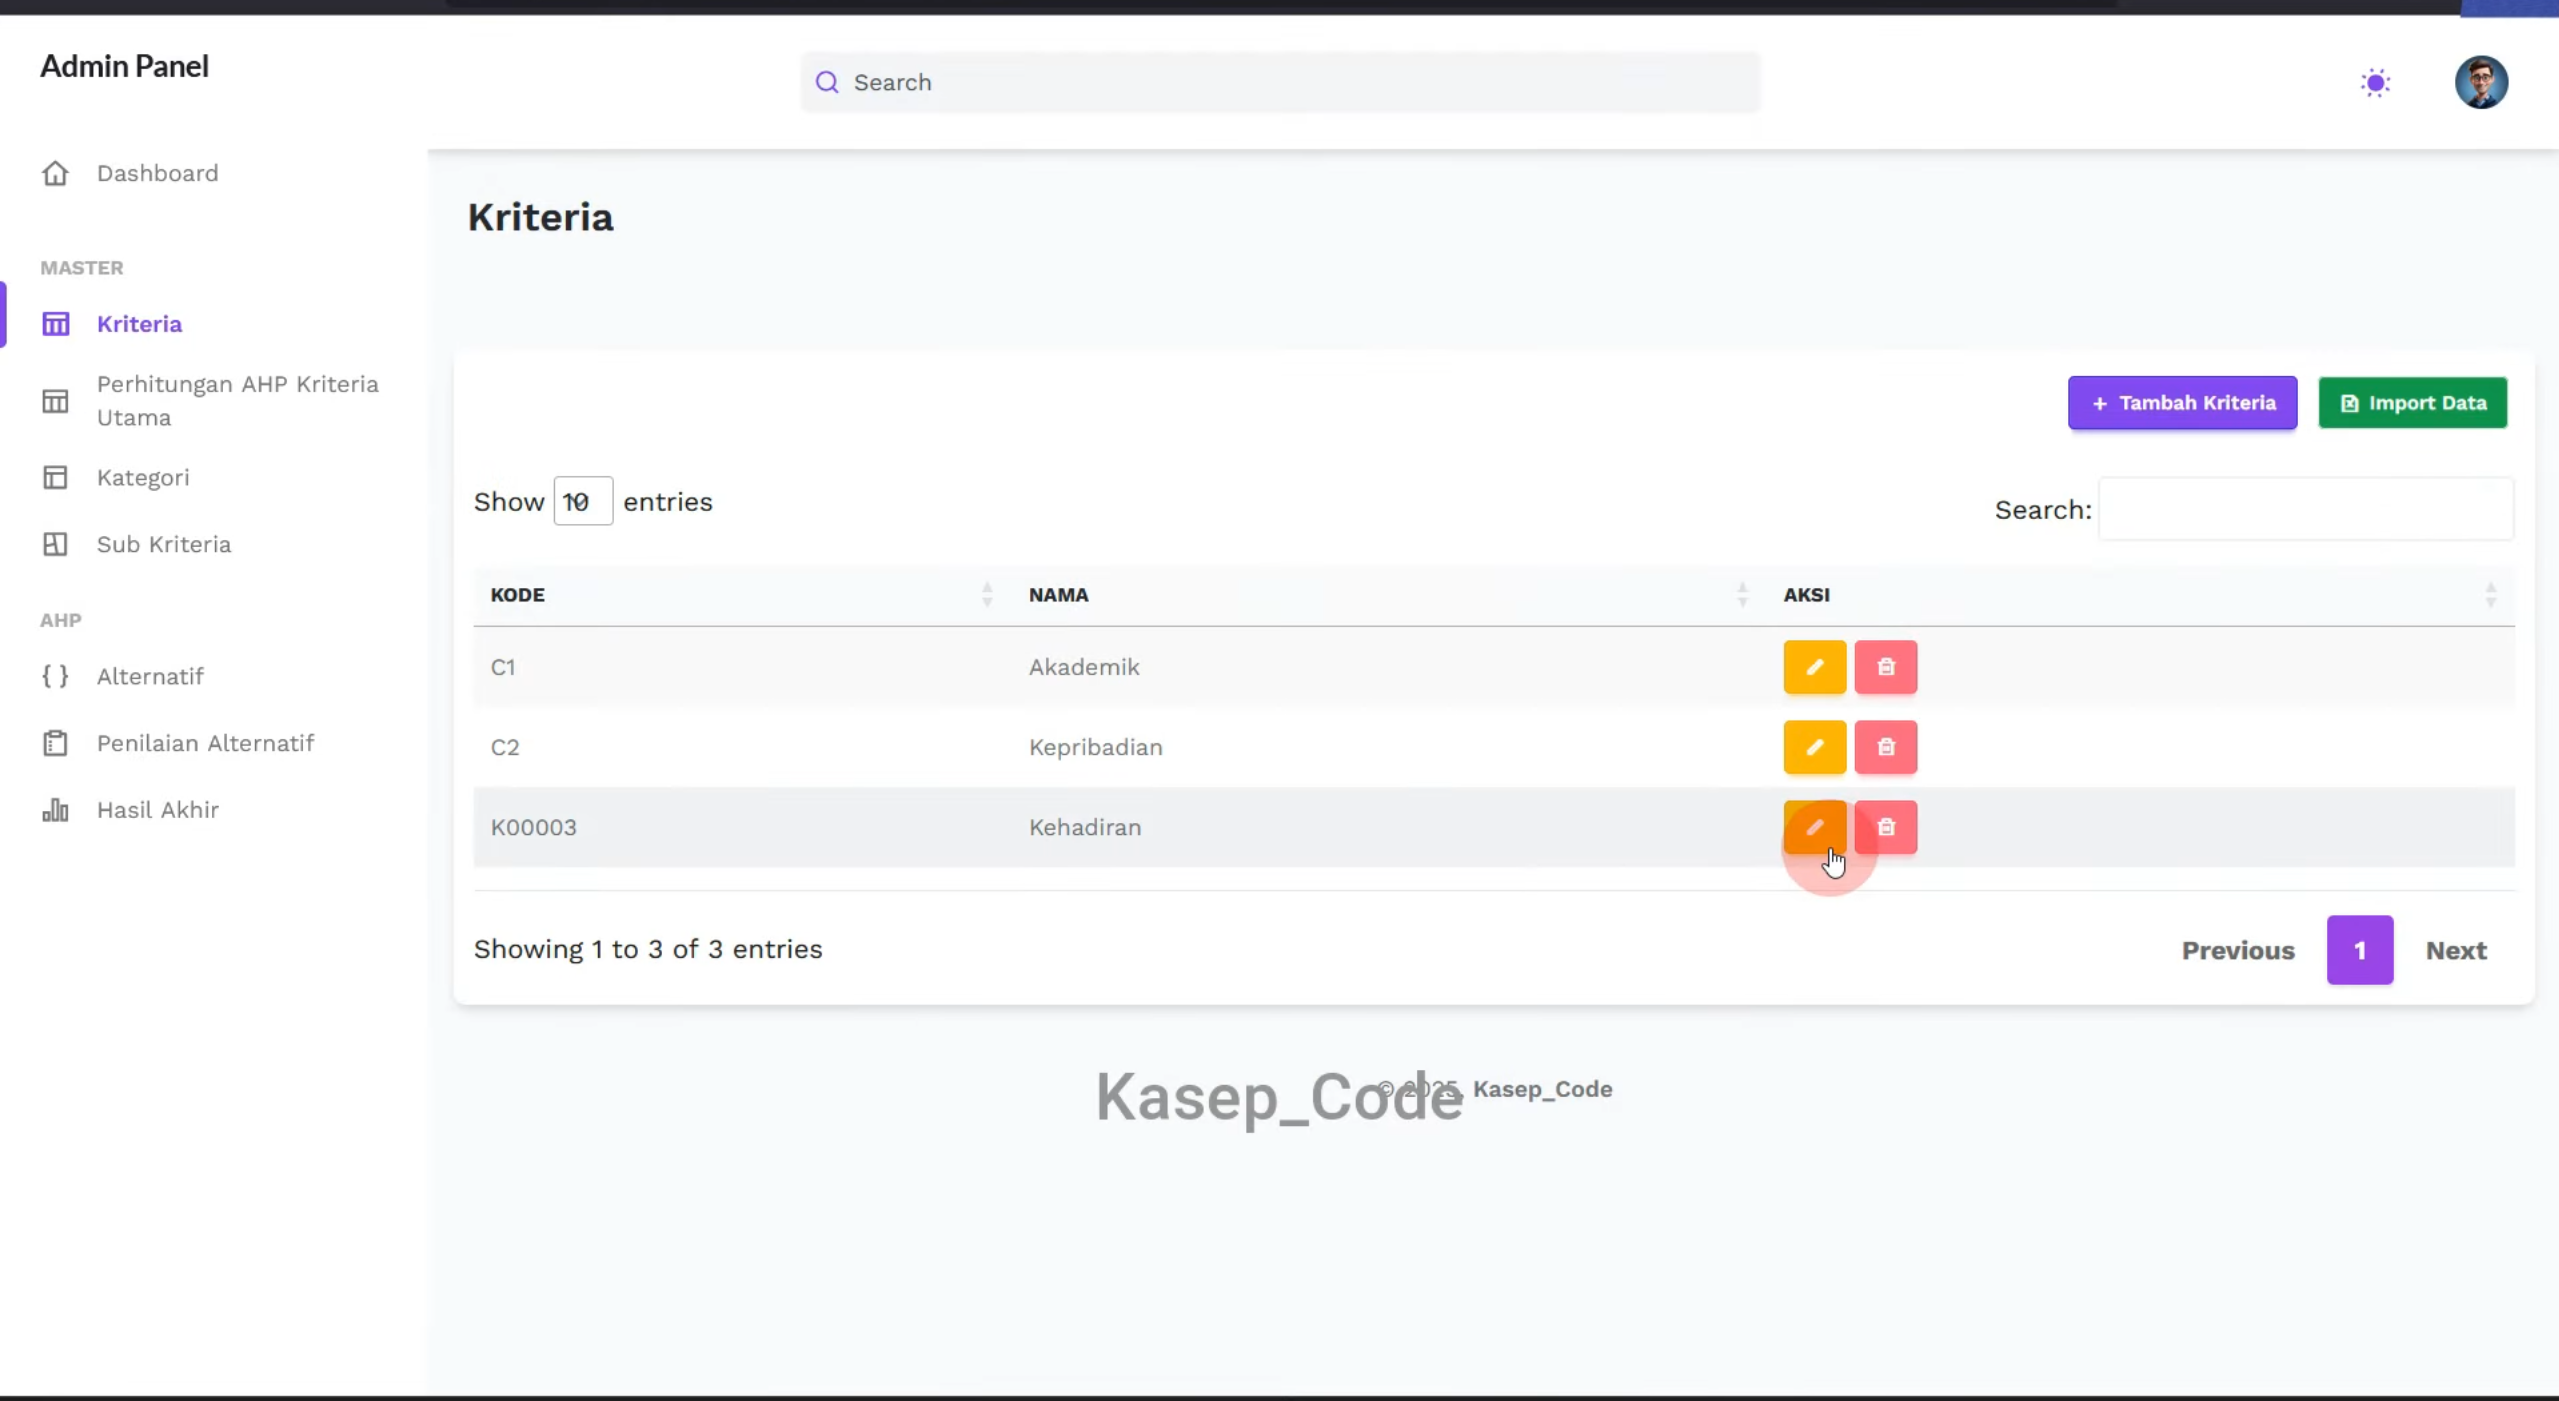Click the Alternatif curly braces icon
The image size is (2559, 1401).
pyautogui.click(x=55, y=676)
